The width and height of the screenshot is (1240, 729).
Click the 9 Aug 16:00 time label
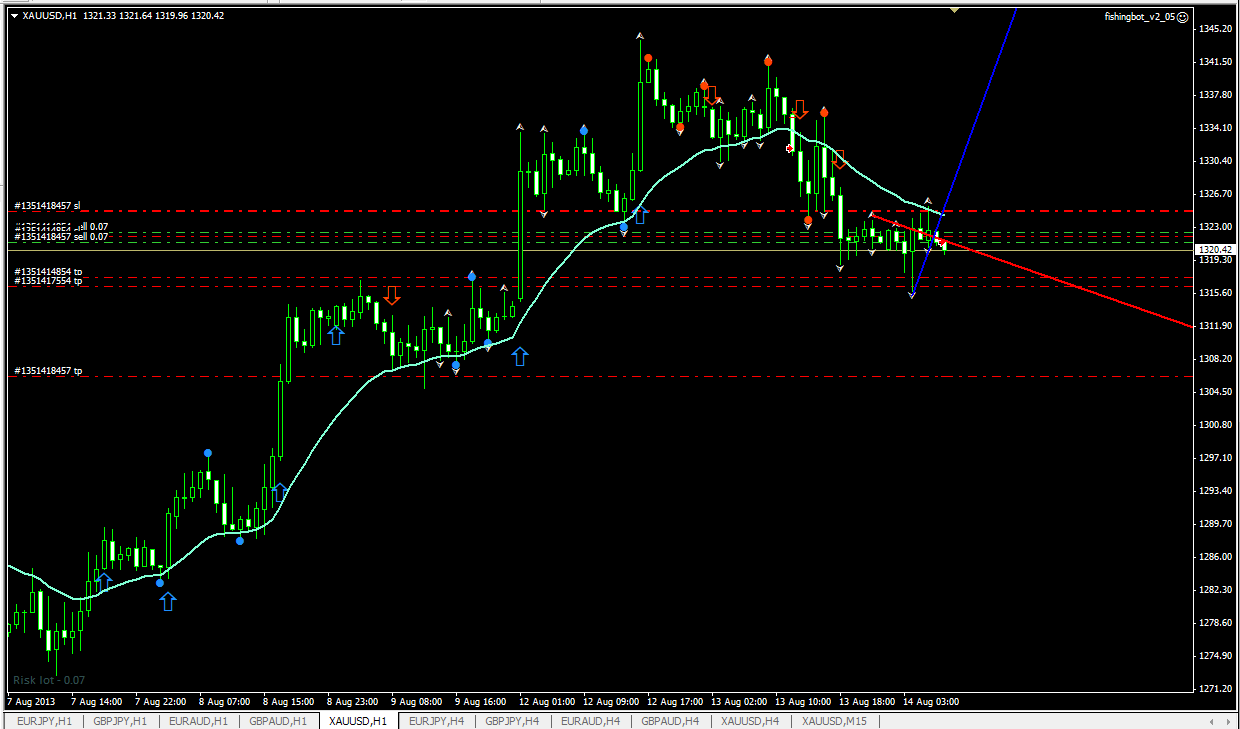pos(480,701)
